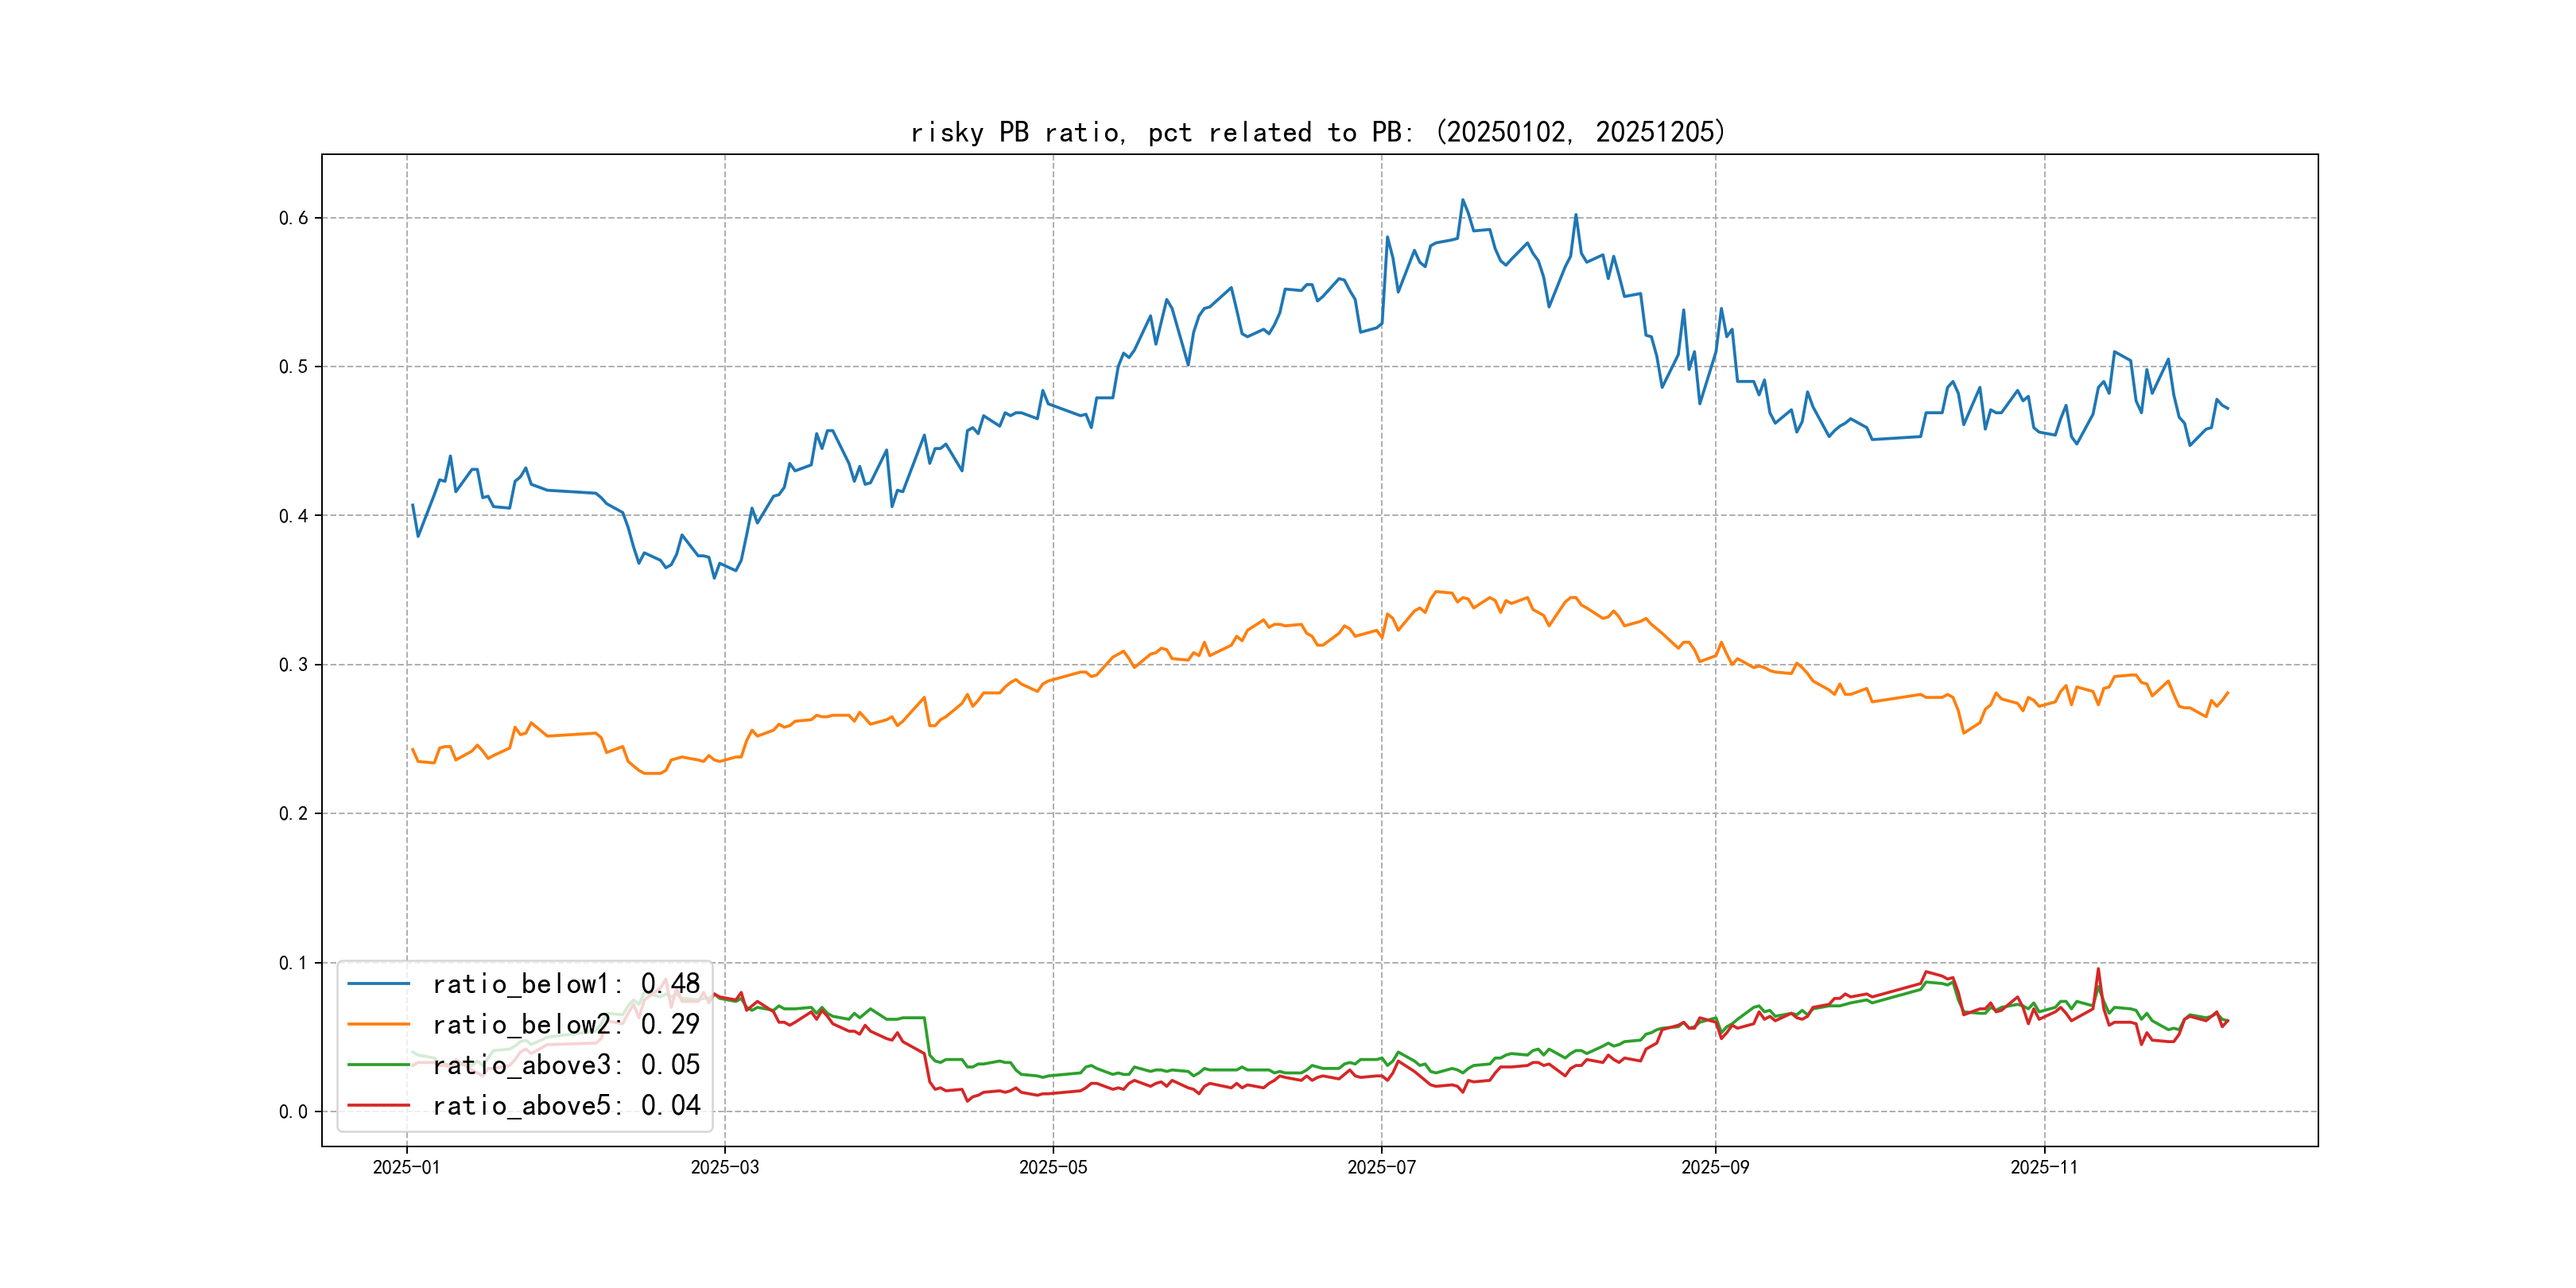
Task: Click the red line spike in mid-November
Action: pyautogui.click(x=2098, y=969)
